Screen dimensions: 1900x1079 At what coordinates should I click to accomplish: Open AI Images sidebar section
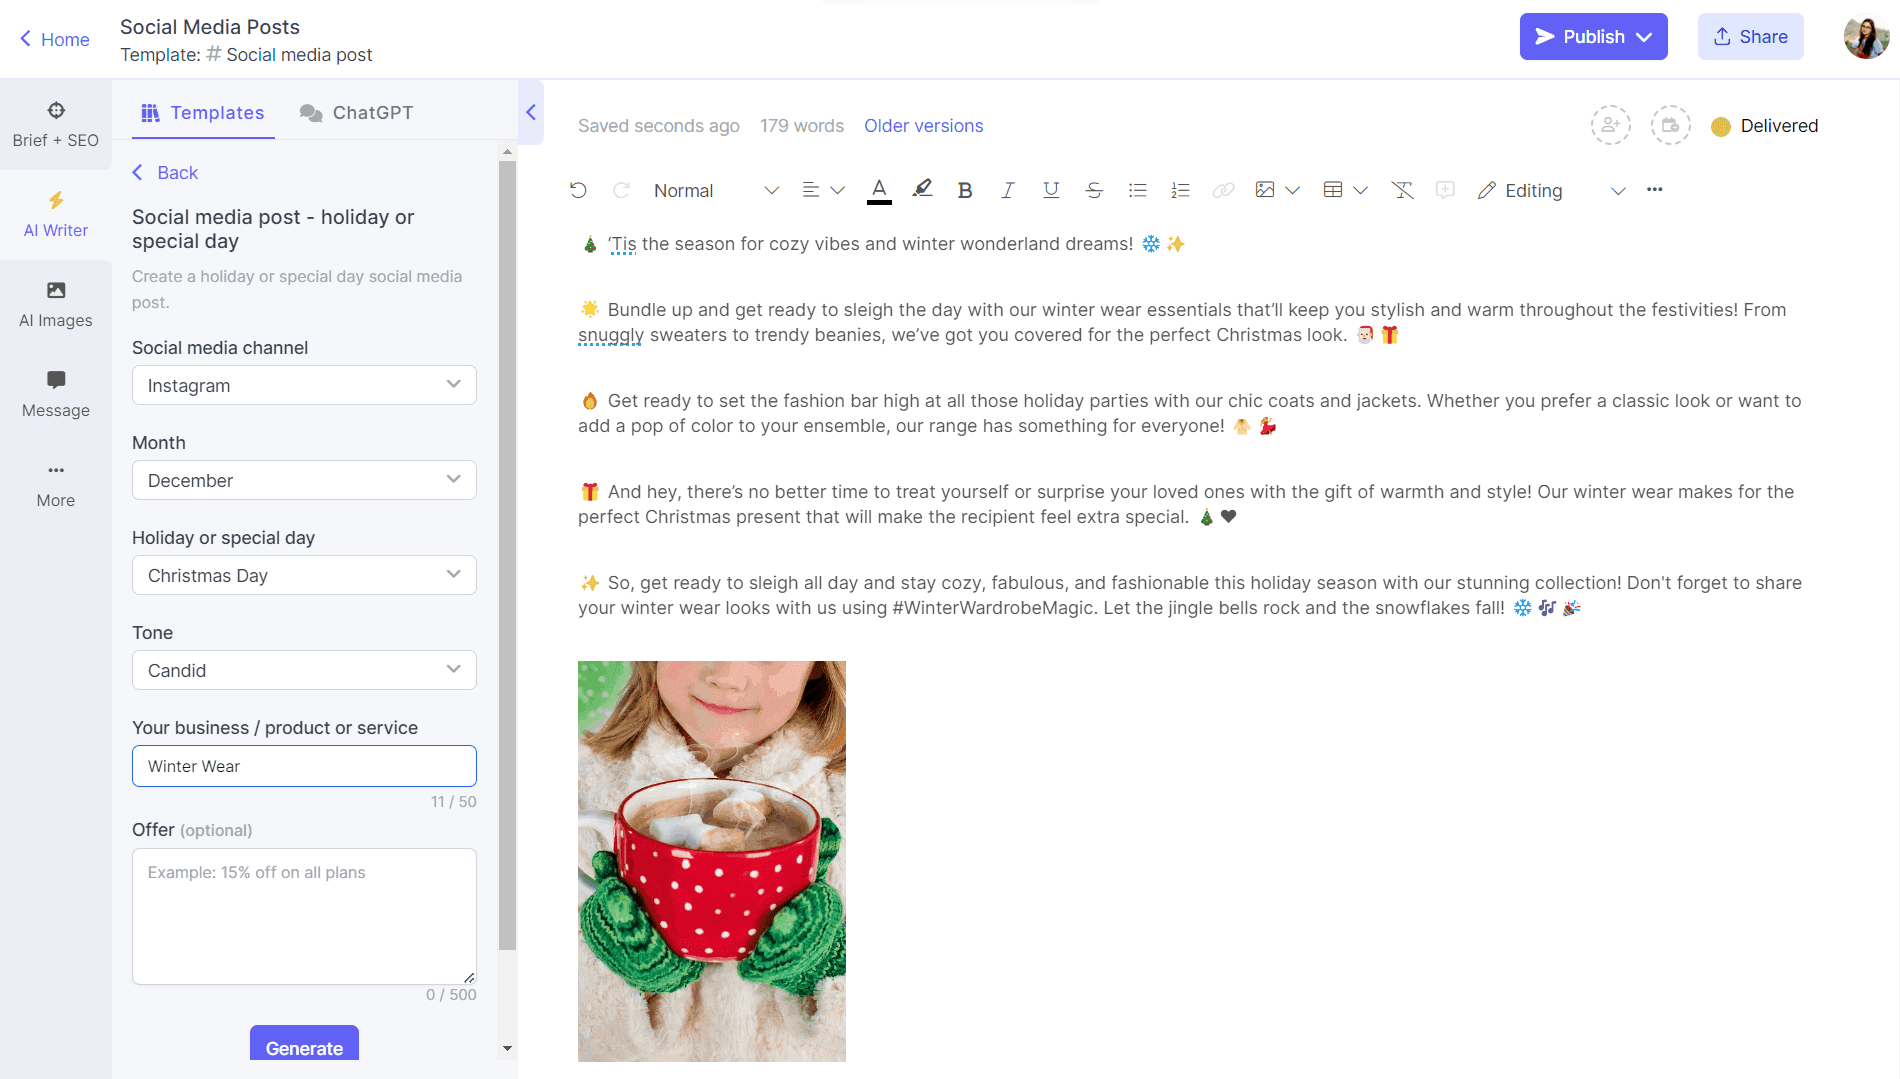point(56,305)
